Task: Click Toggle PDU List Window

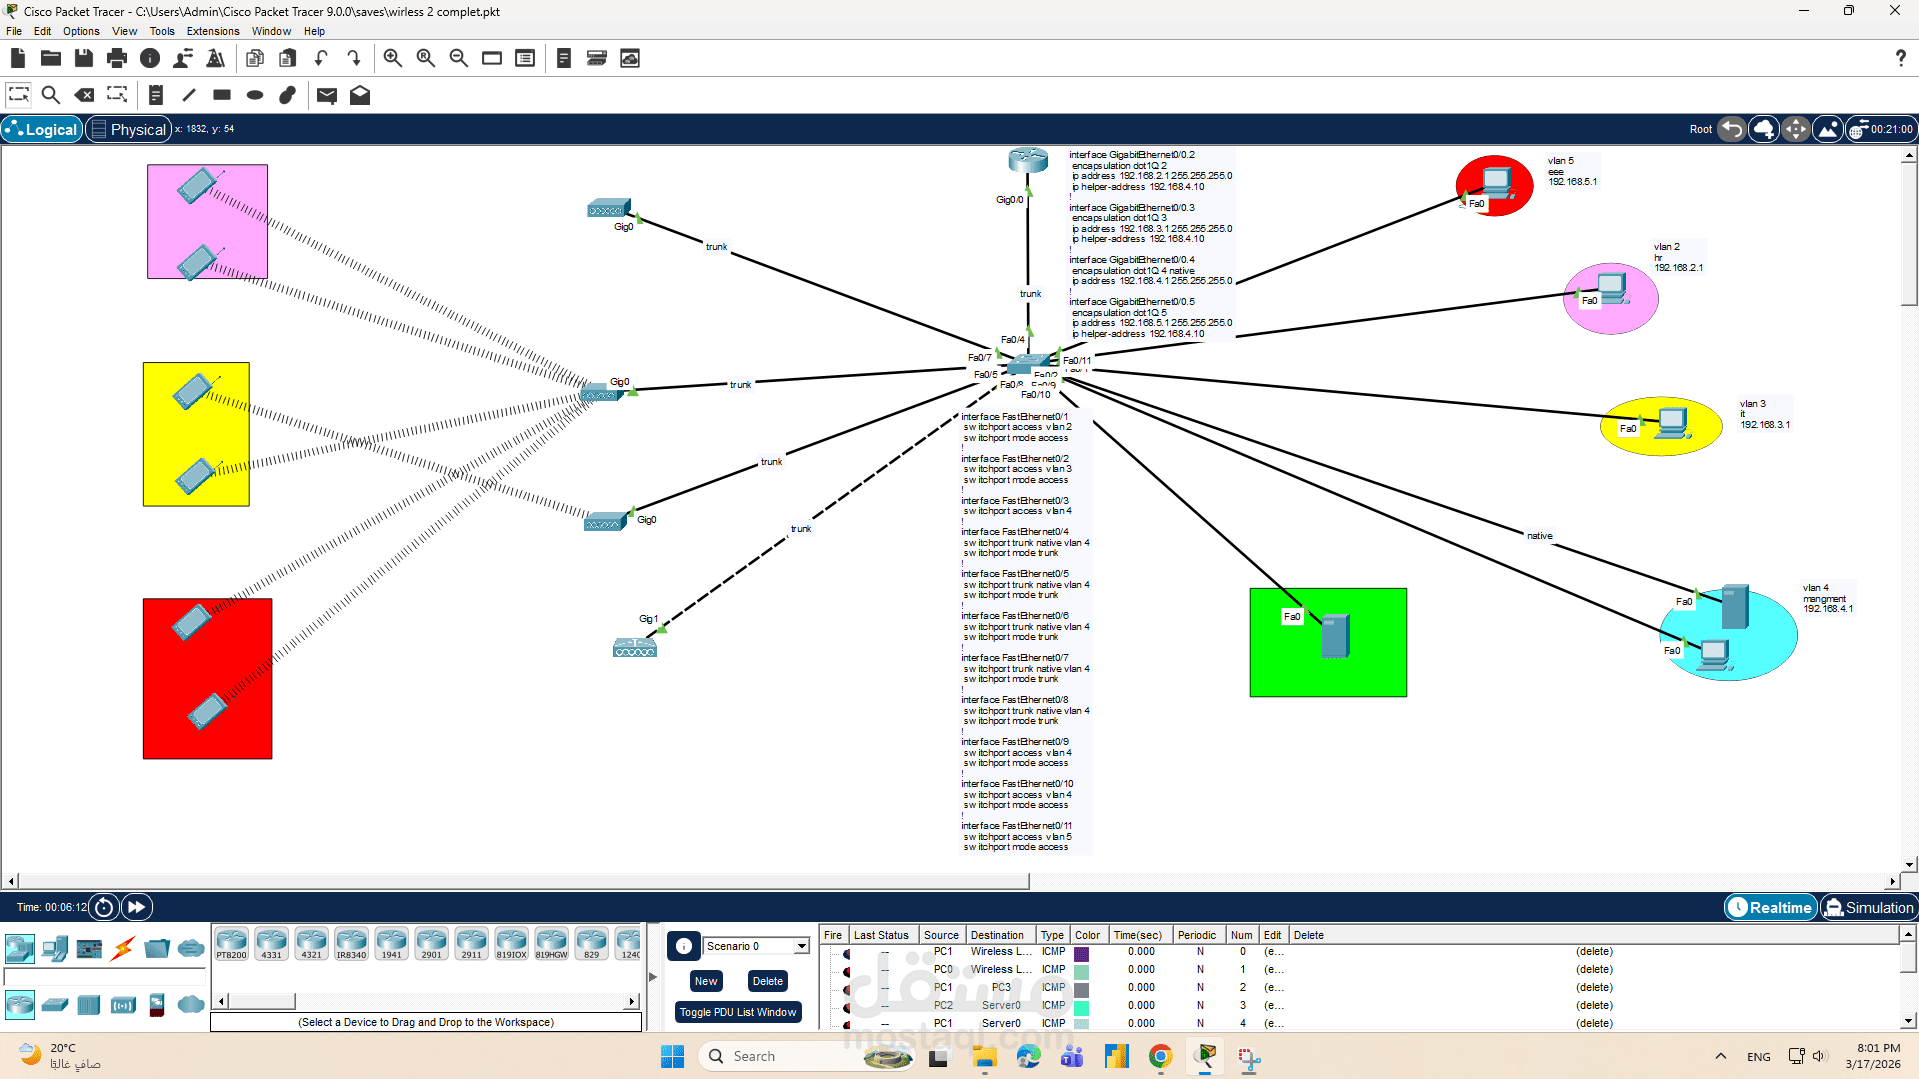Action: click(738, 1012)
